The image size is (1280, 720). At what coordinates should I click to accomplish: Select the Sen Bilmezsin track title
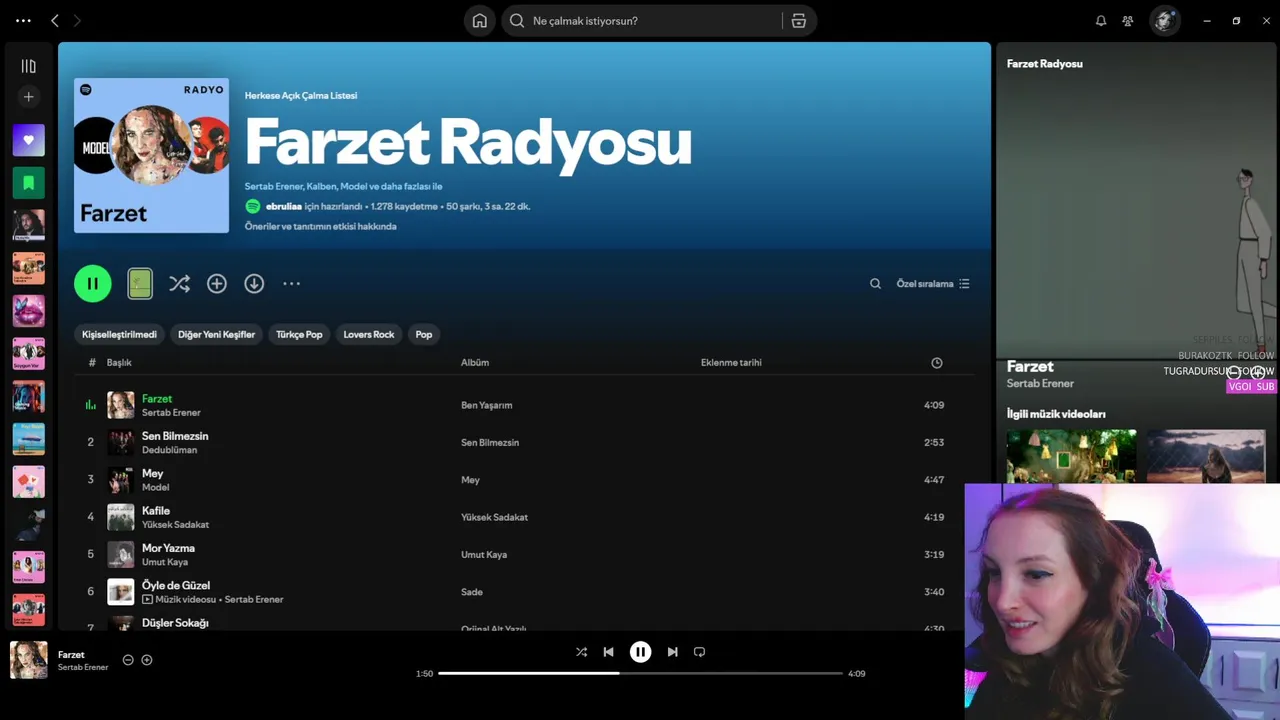pos(175,436)
